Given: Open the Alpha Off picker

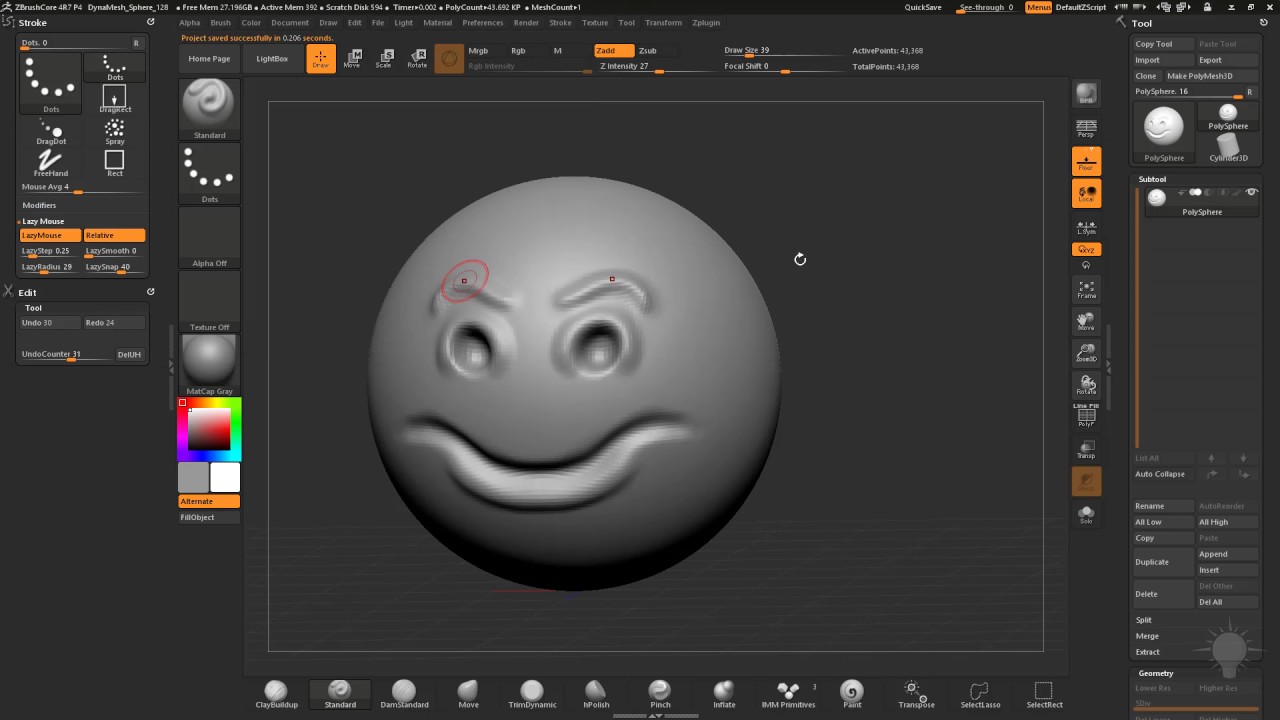Looking at the screenshot, I should (209, 237).
